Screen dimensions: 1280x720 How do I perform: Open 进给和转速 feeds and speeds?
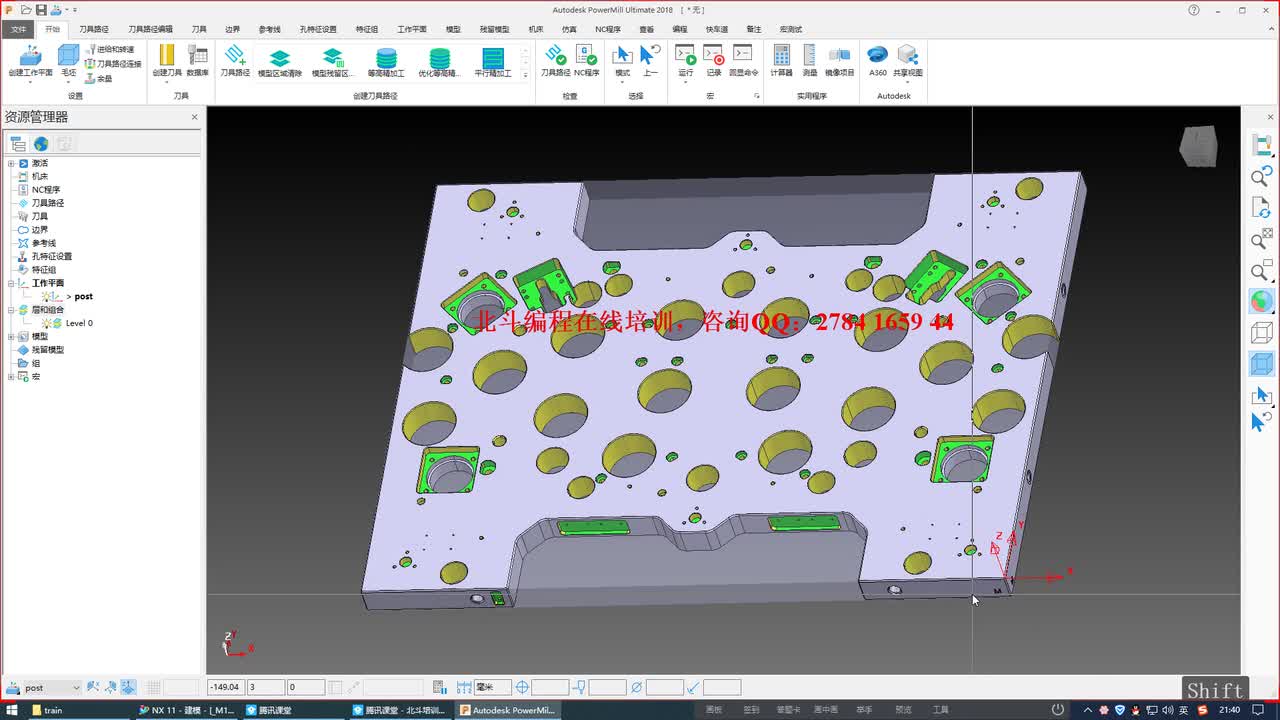[108, 49]
